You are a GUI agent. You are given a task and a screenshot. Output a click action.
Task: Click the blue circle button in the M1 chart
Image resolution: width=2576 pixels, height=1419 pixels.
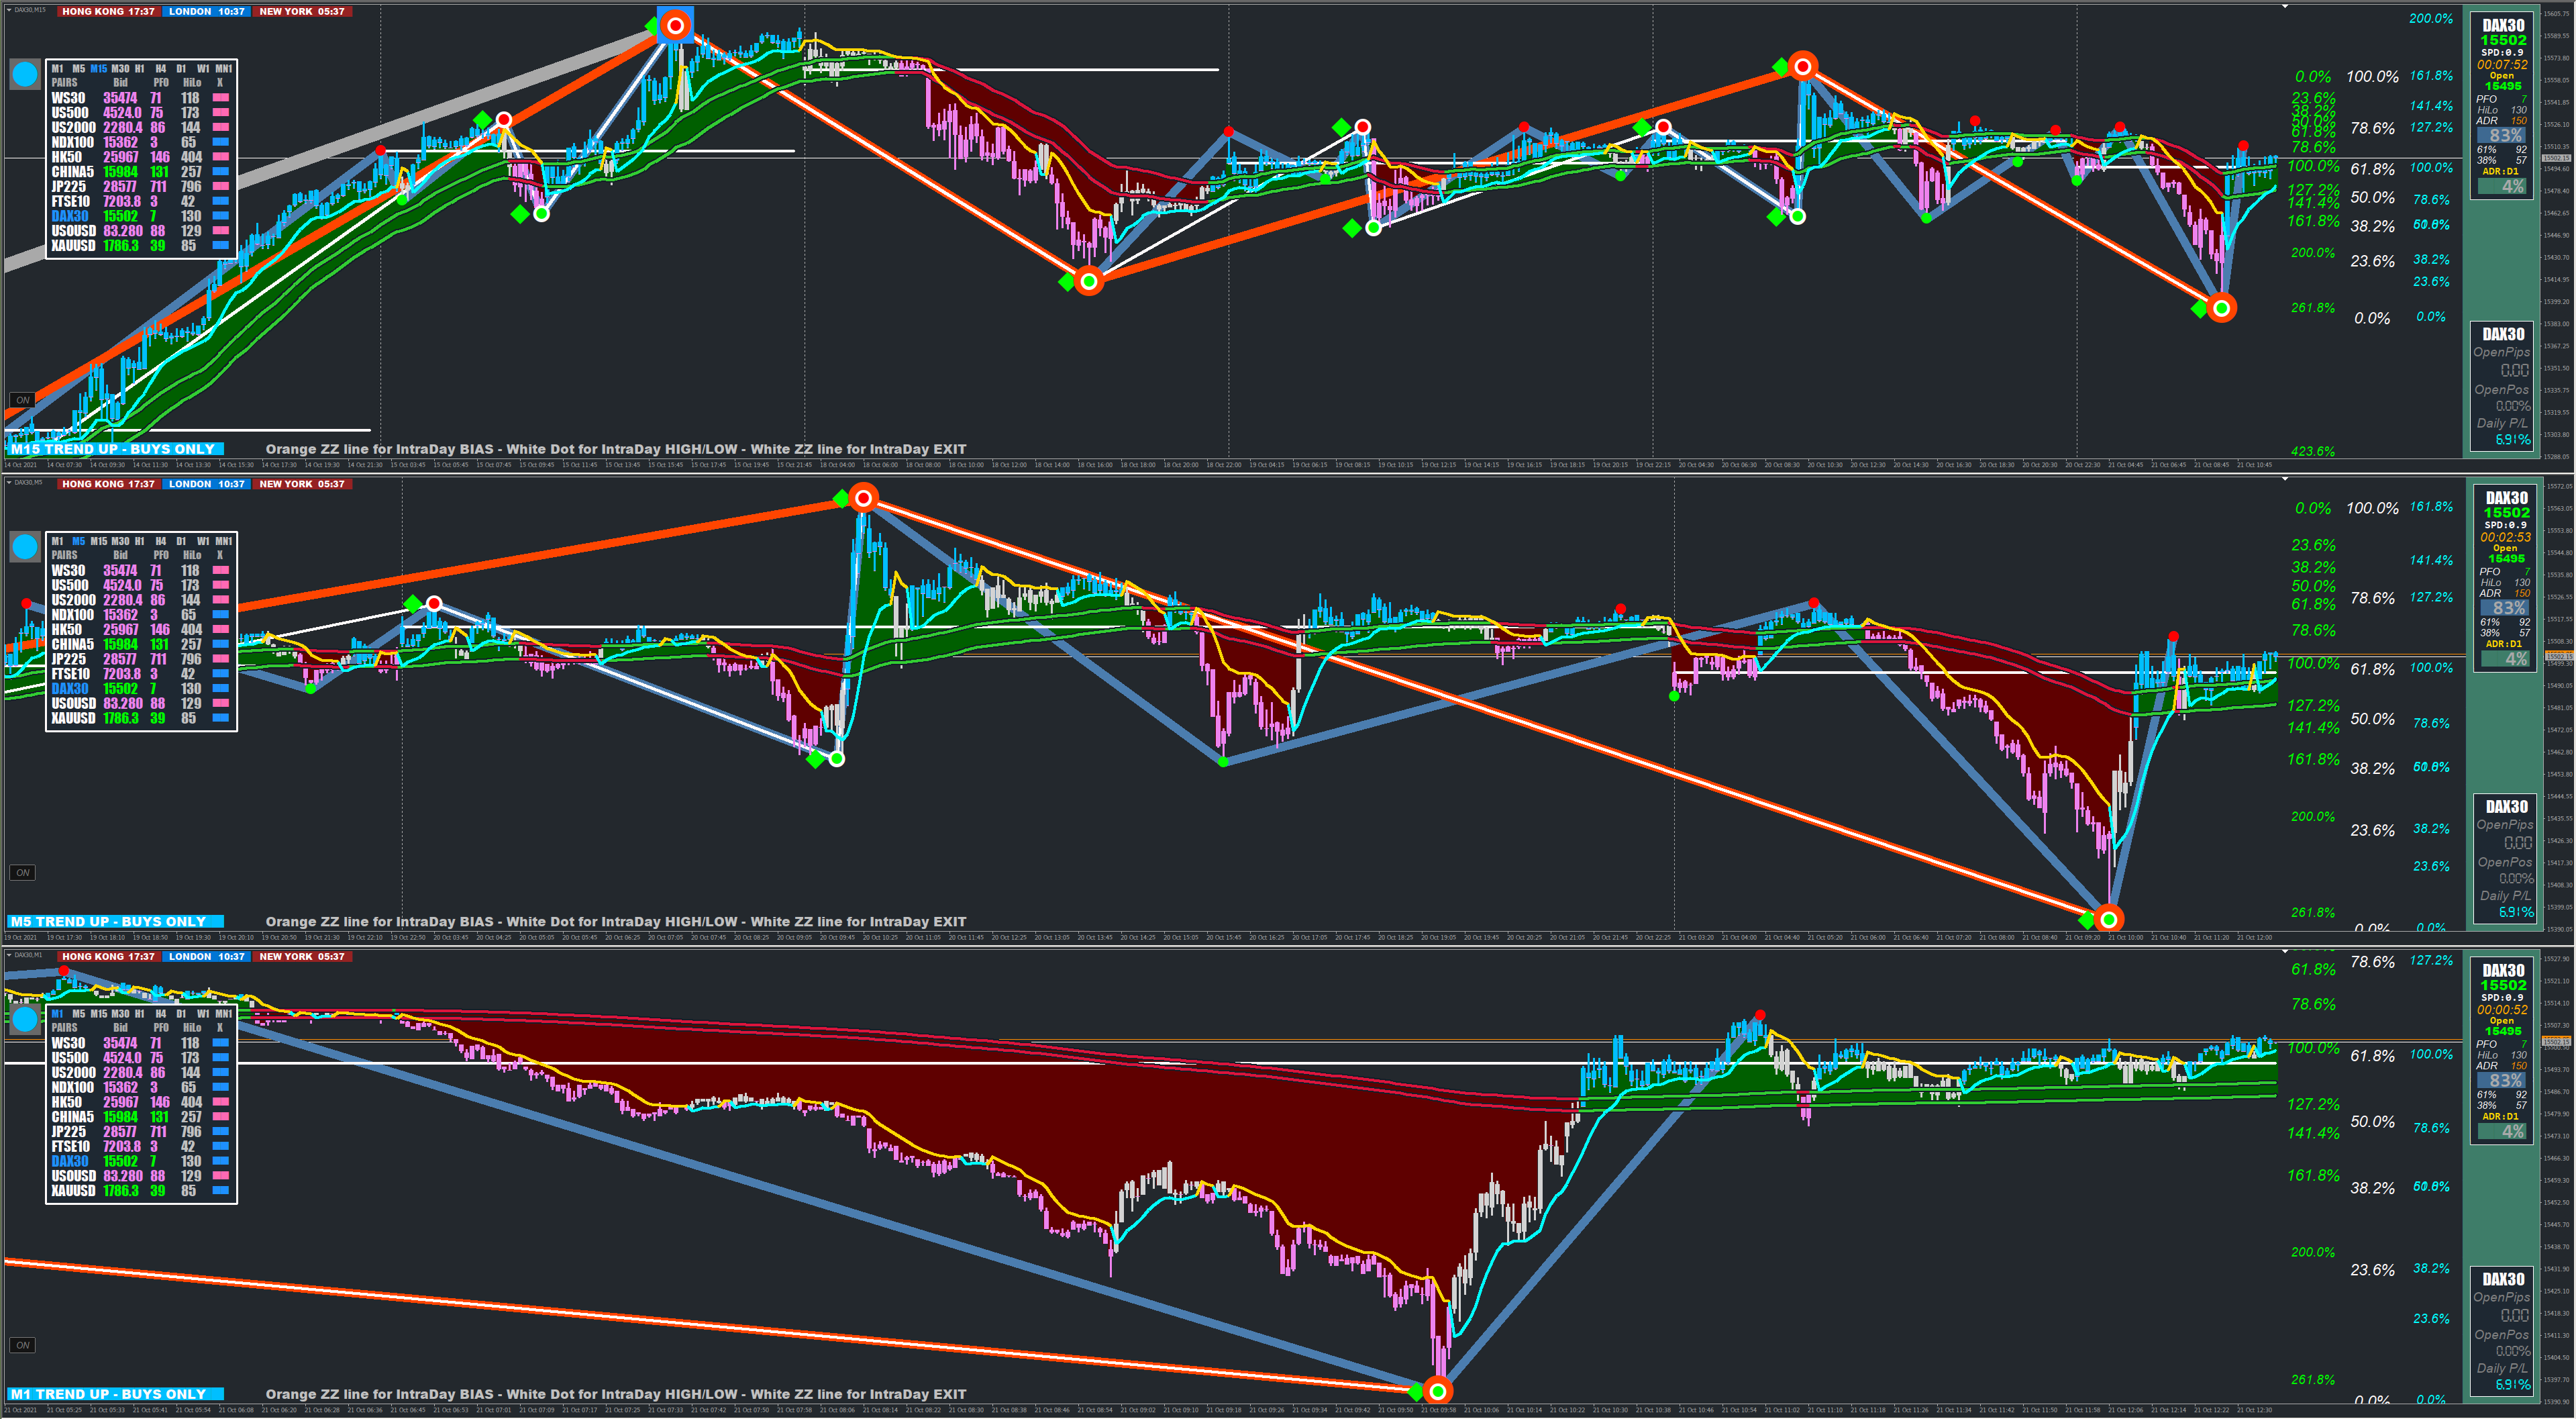[25, 1019]
